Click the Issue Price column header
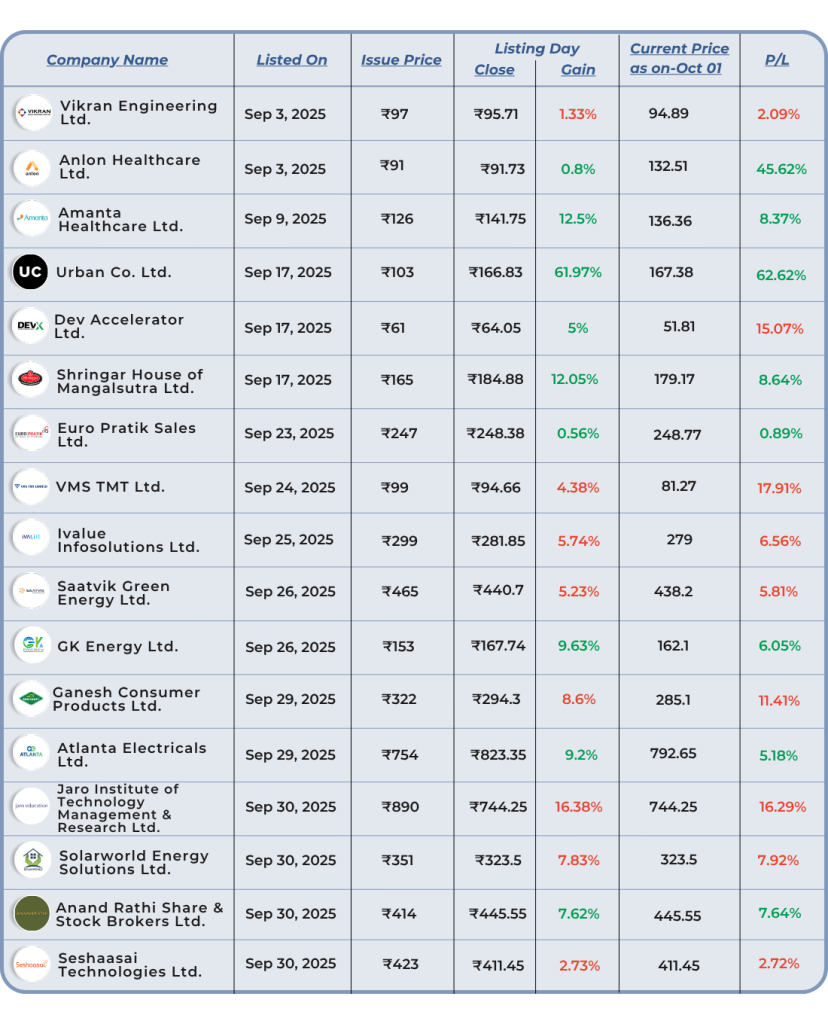The height and width of the screenshot is (1024, 828). (x=401, y=60)
